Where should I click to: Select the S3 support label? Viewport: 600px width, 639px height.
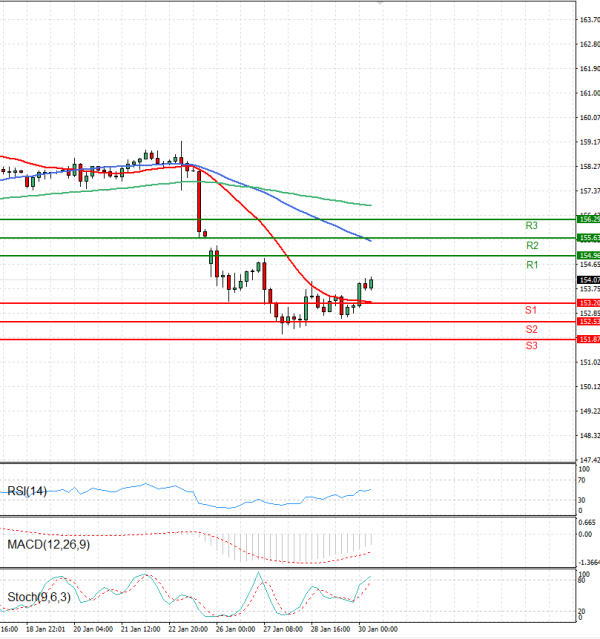(532, 346)
